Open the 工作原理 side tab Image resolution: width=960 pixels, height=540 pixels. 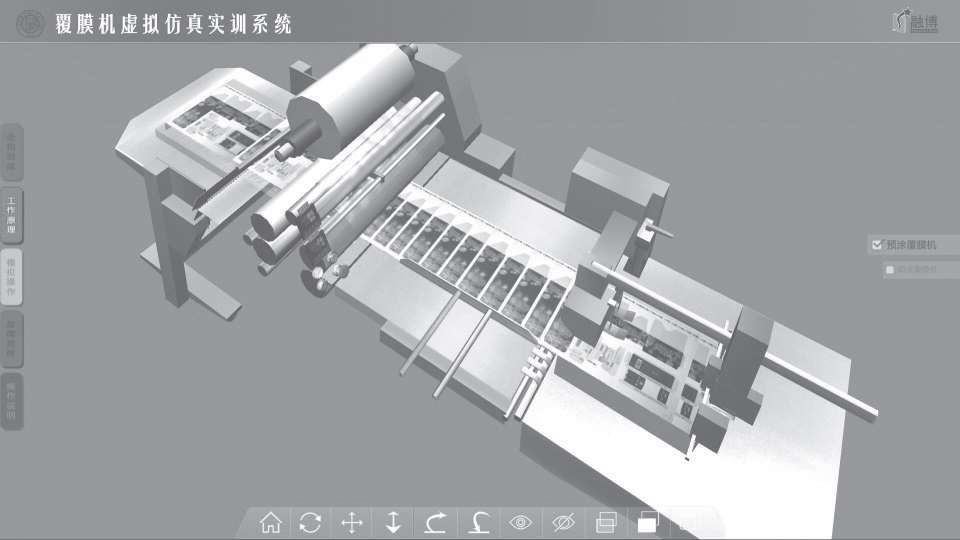pyautogui.click(x=12, y=216)
